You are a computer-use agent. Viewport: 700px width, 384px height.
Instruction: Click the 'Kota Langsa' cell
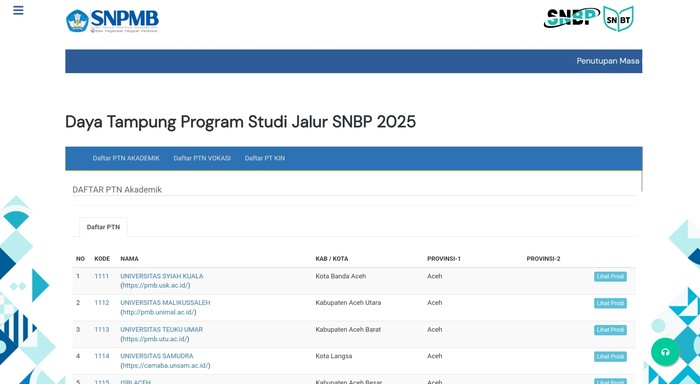333,356
